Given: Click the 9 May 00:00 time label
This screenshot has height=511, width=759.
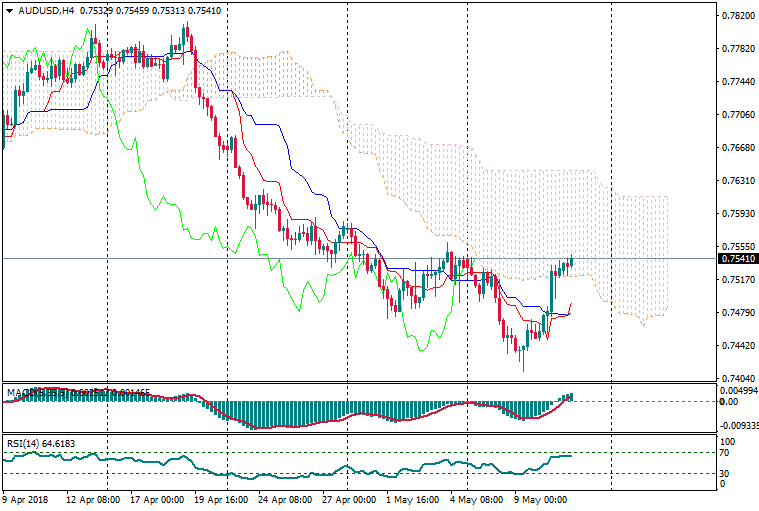Looking at the screenshot, I should click(540, 498).
